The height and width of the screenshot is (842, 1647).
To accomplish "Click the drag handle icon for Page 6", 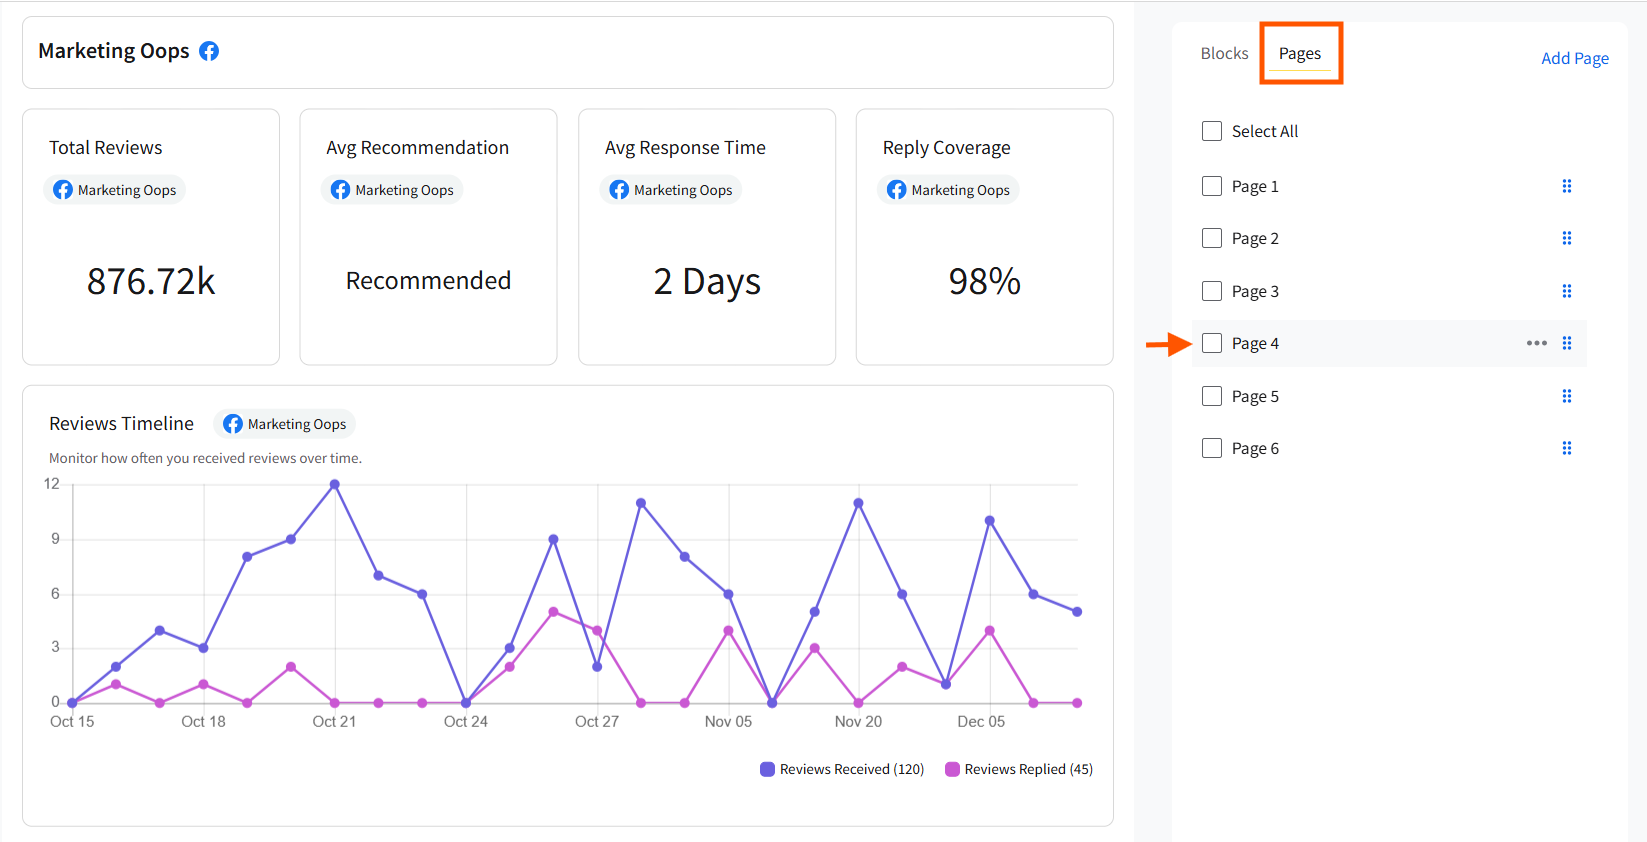I will pos(1567,448).
